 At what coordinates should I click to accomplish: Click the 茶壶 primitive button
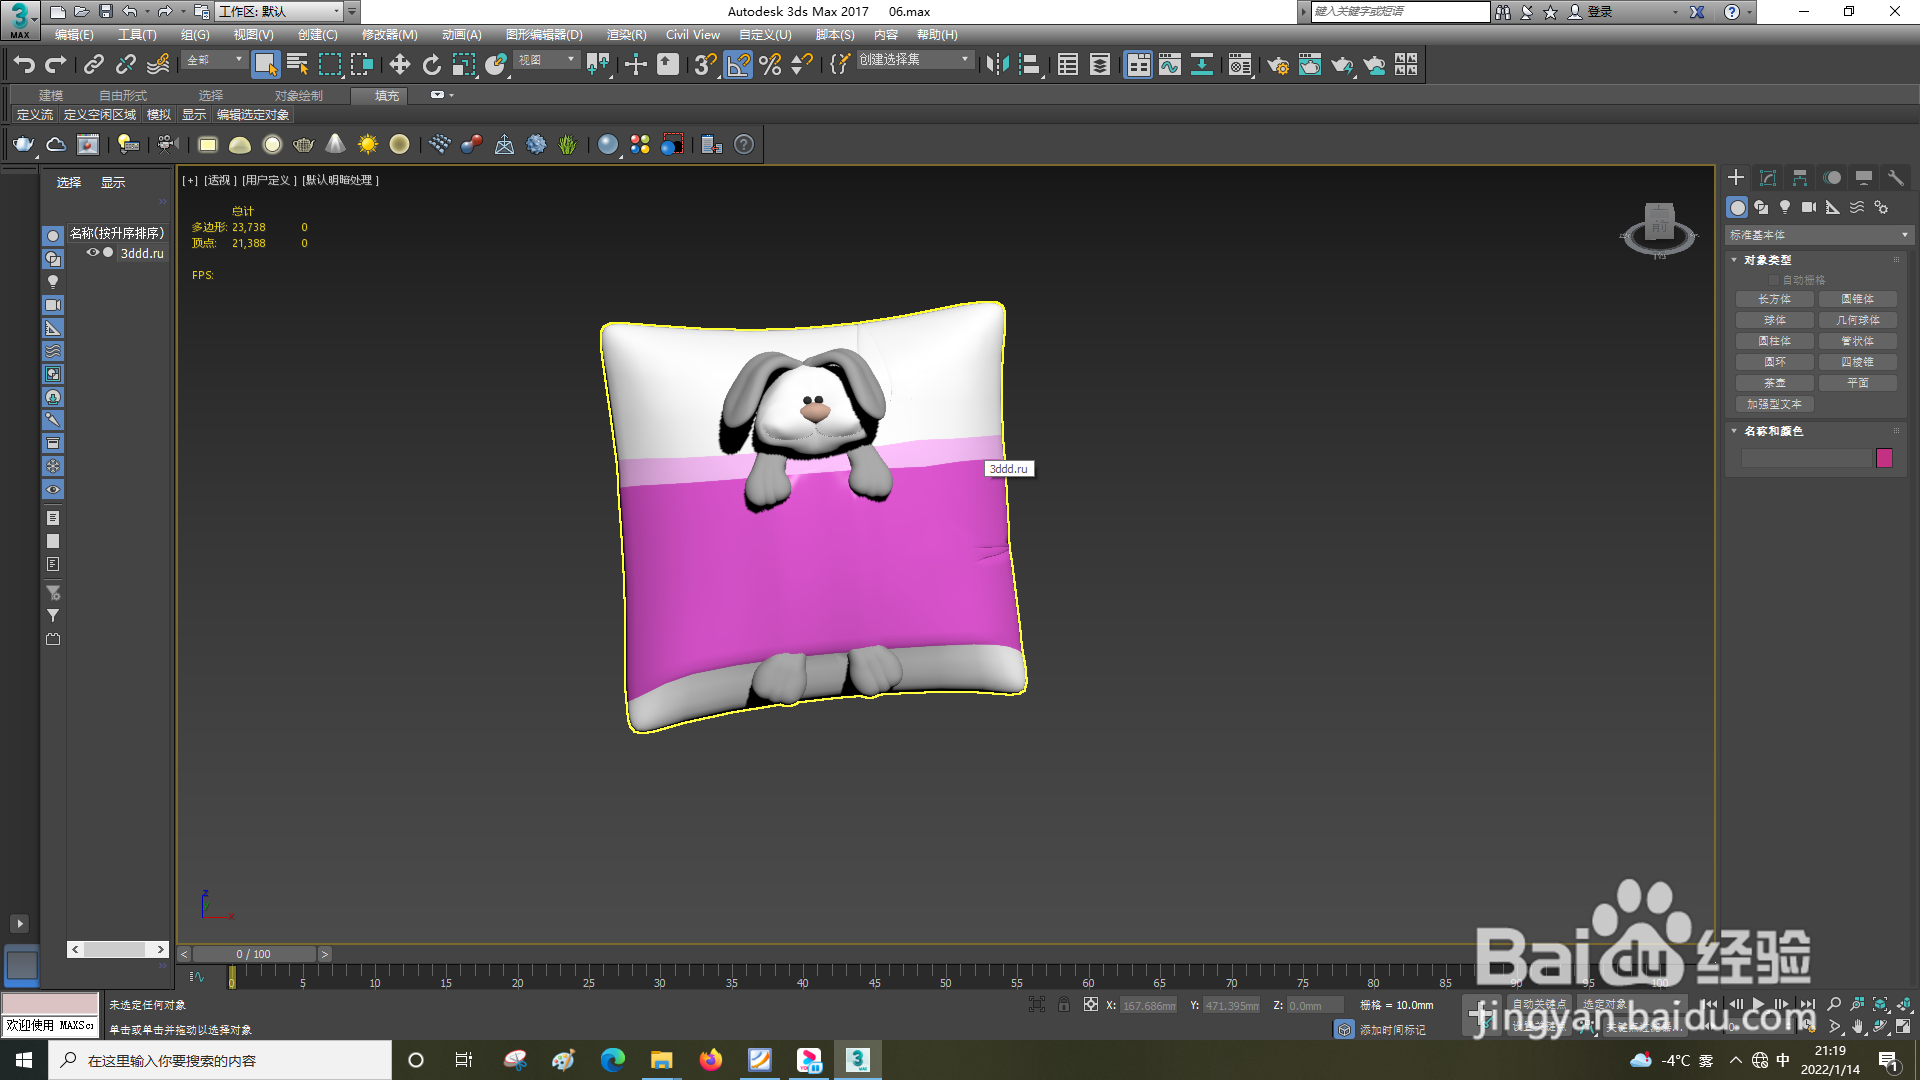(1775, 384)
